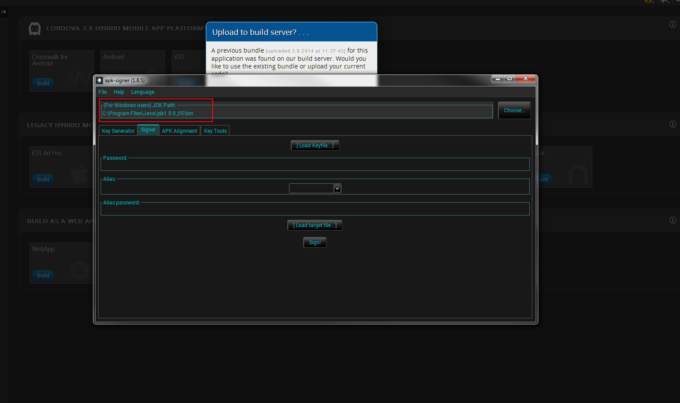
Task: Click the Choose... button for JDK path
Action: [x=514, y=110]
